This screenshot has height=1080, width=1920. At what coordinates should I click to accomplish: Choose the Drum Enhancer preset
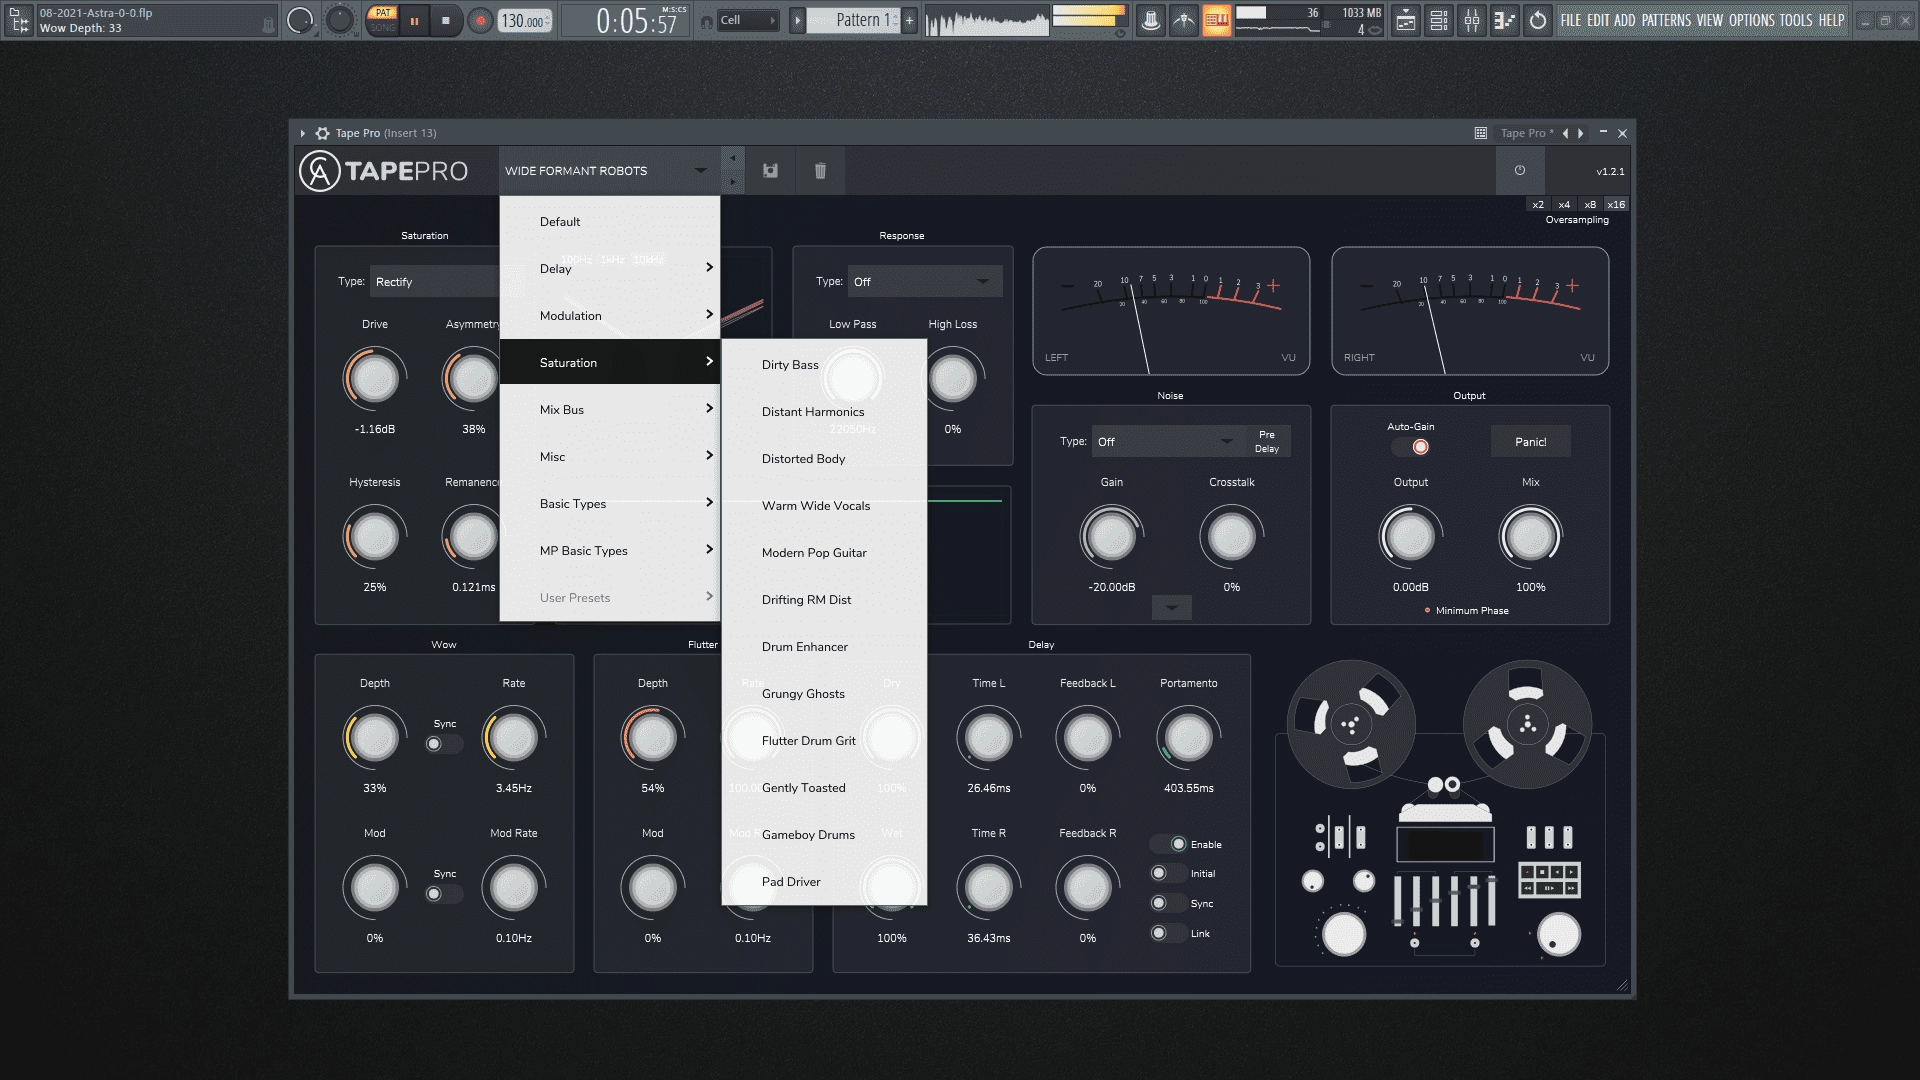point(824,646)
